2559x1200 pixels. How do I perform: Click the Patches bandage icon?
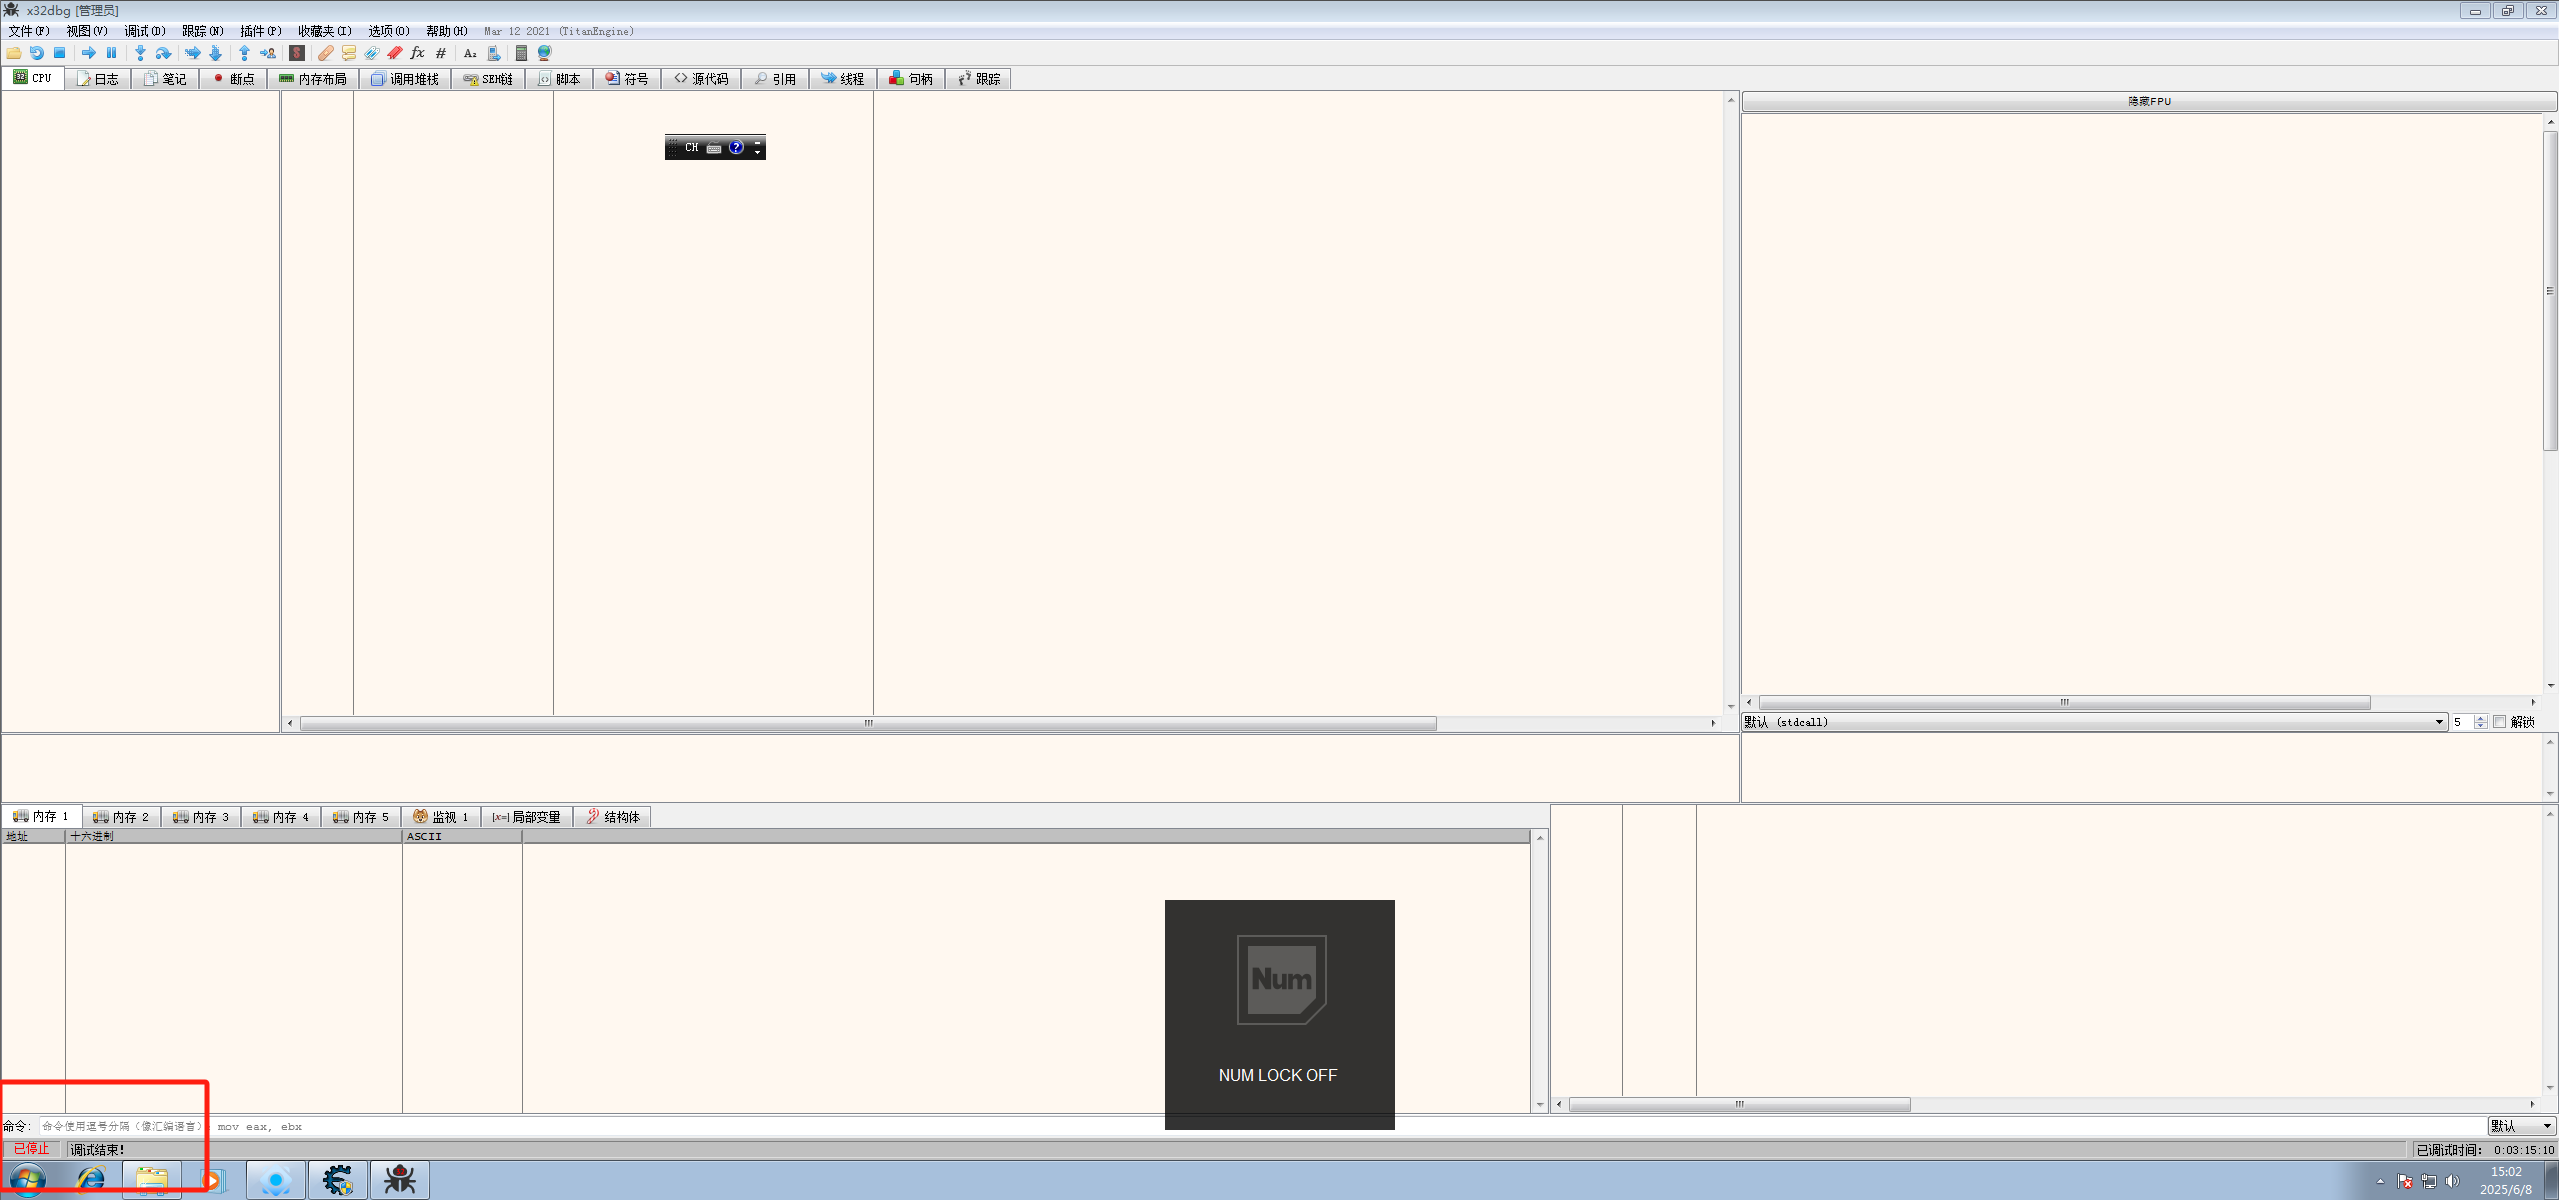click(326, 53)
